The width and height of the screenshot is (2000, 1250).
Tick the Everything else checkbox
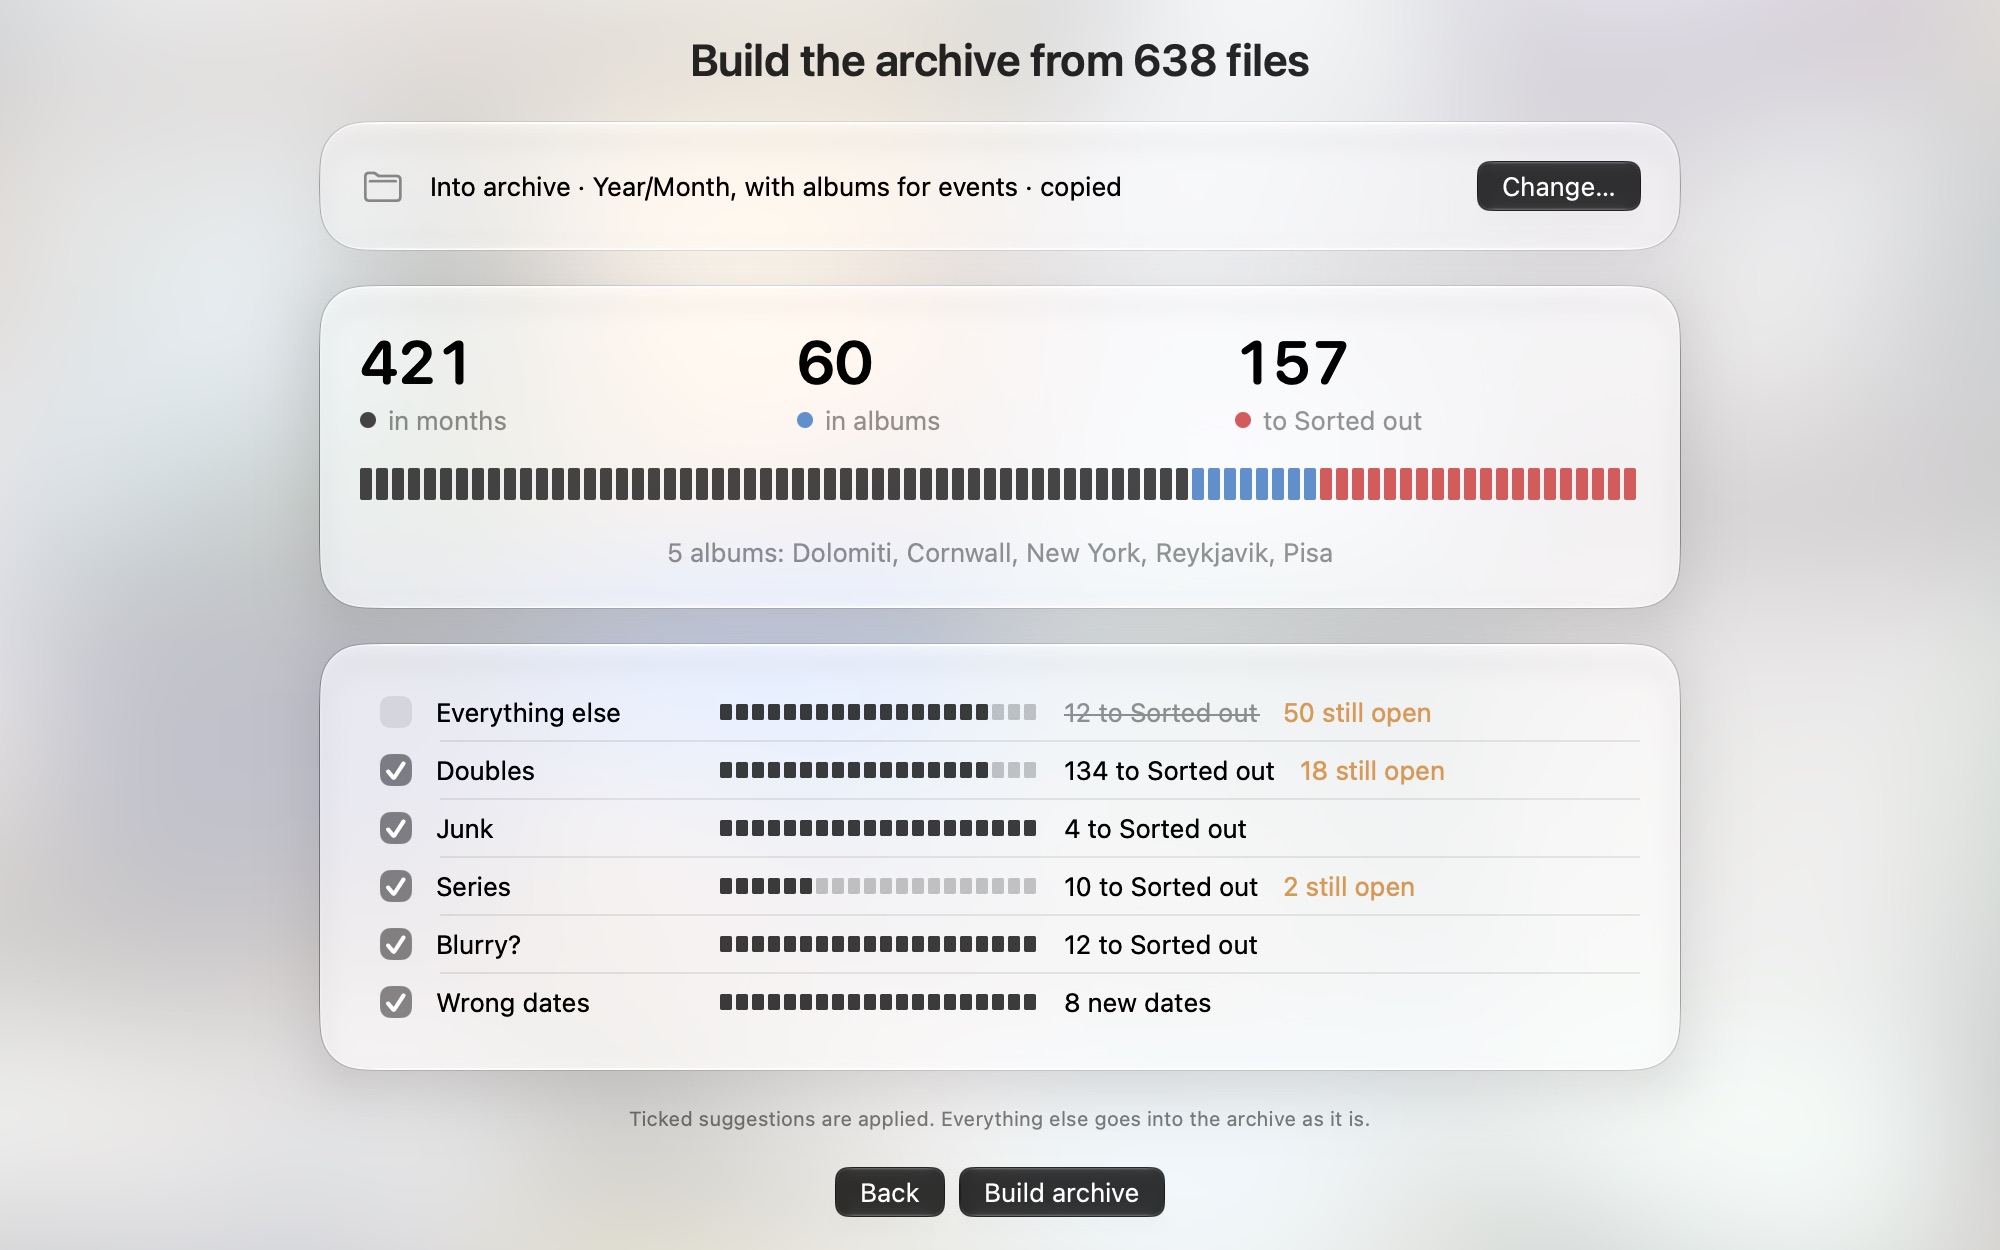pyautogui.click(x=396, y=712)
